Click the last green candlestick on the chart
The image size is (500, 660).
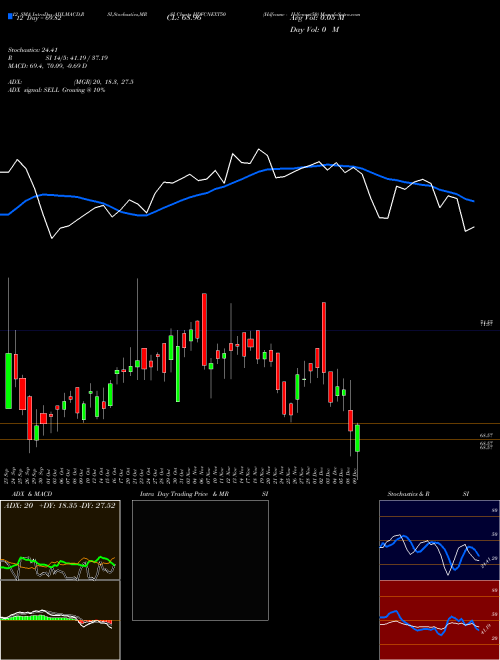pos(357,438)
